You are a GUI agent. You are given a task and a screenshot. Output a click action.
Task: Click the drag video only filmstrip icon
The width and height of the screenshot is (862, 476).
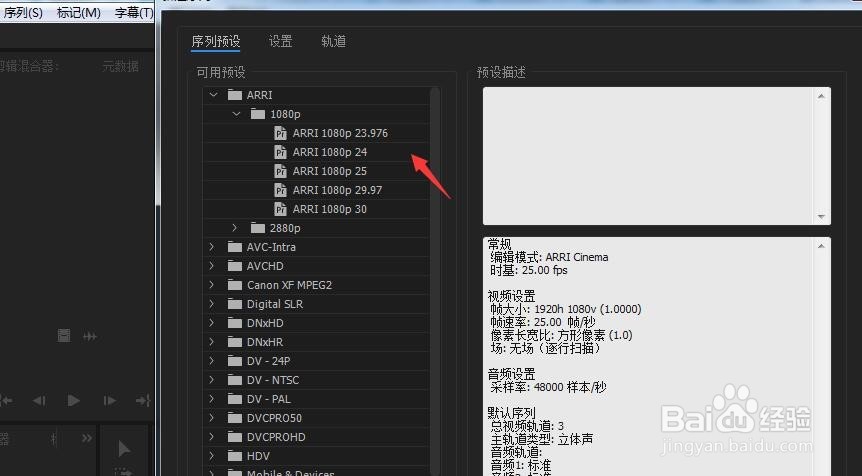pyautogui.click(x=64, y=335)
